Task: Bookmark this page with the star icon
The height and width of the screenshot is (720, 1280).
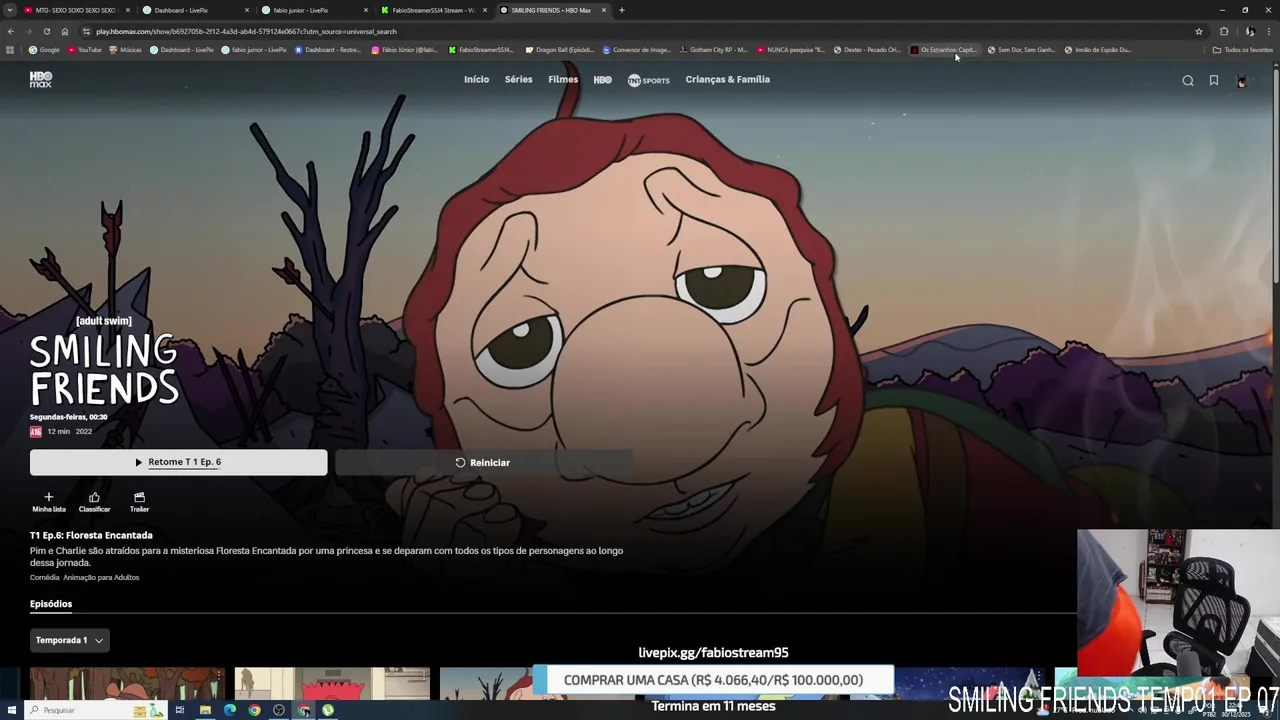Action: (x=1198, y=31)
